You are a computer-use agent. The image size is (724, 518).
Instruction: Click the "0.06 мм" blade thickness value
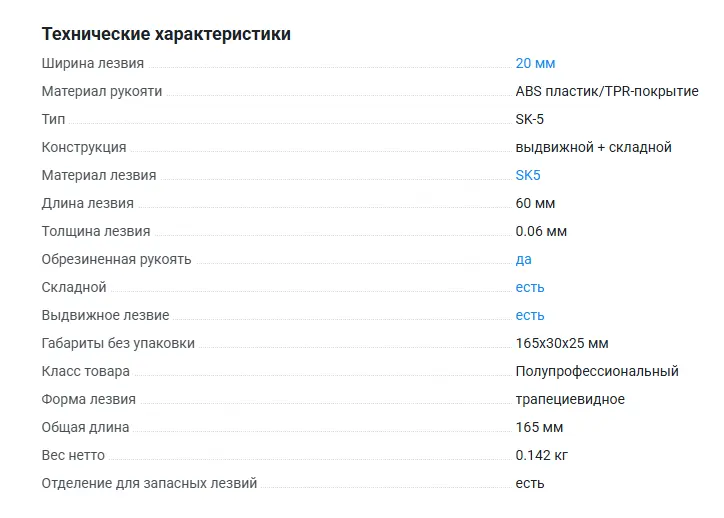point(541,231)
